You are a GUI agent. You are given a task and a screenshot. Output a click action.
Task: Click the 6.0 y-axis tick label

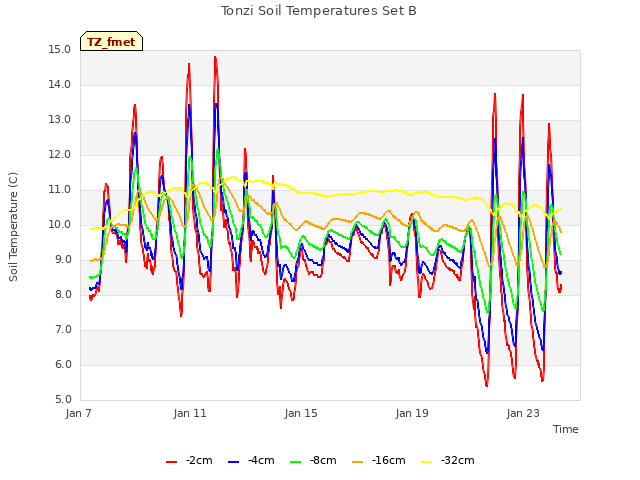click(63, 364)
